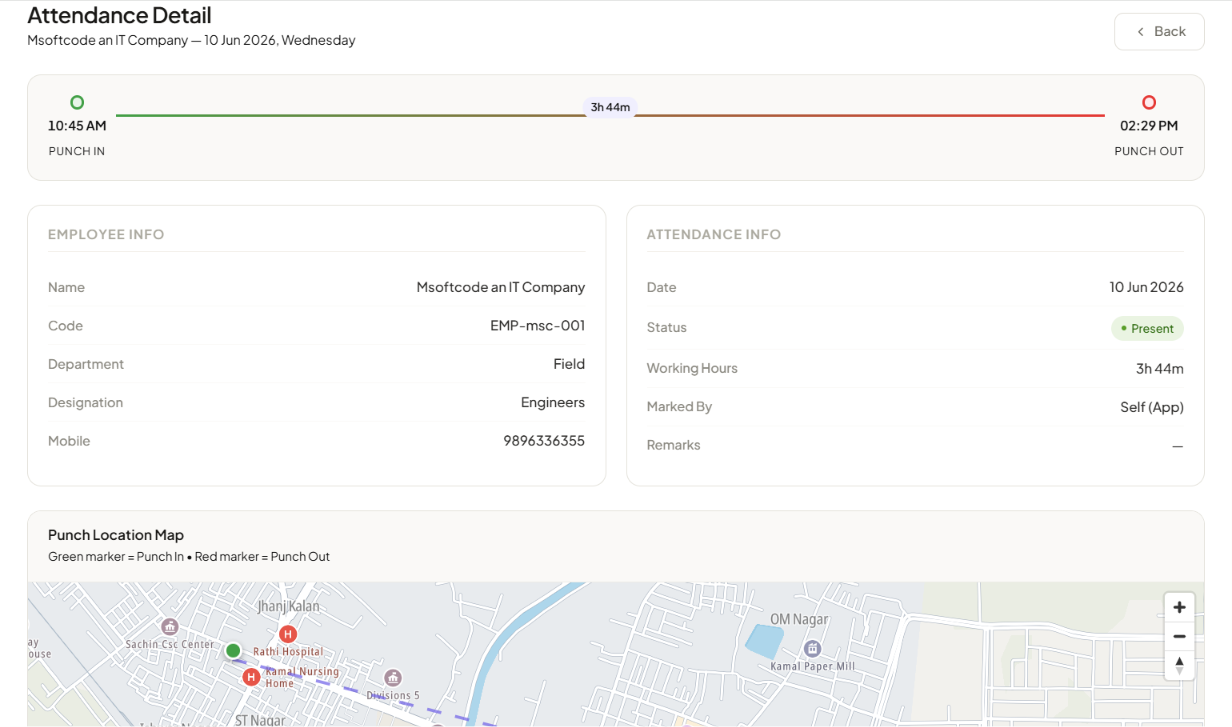Click the ATTENDANCE INFO section header

[x=714, y=234]
